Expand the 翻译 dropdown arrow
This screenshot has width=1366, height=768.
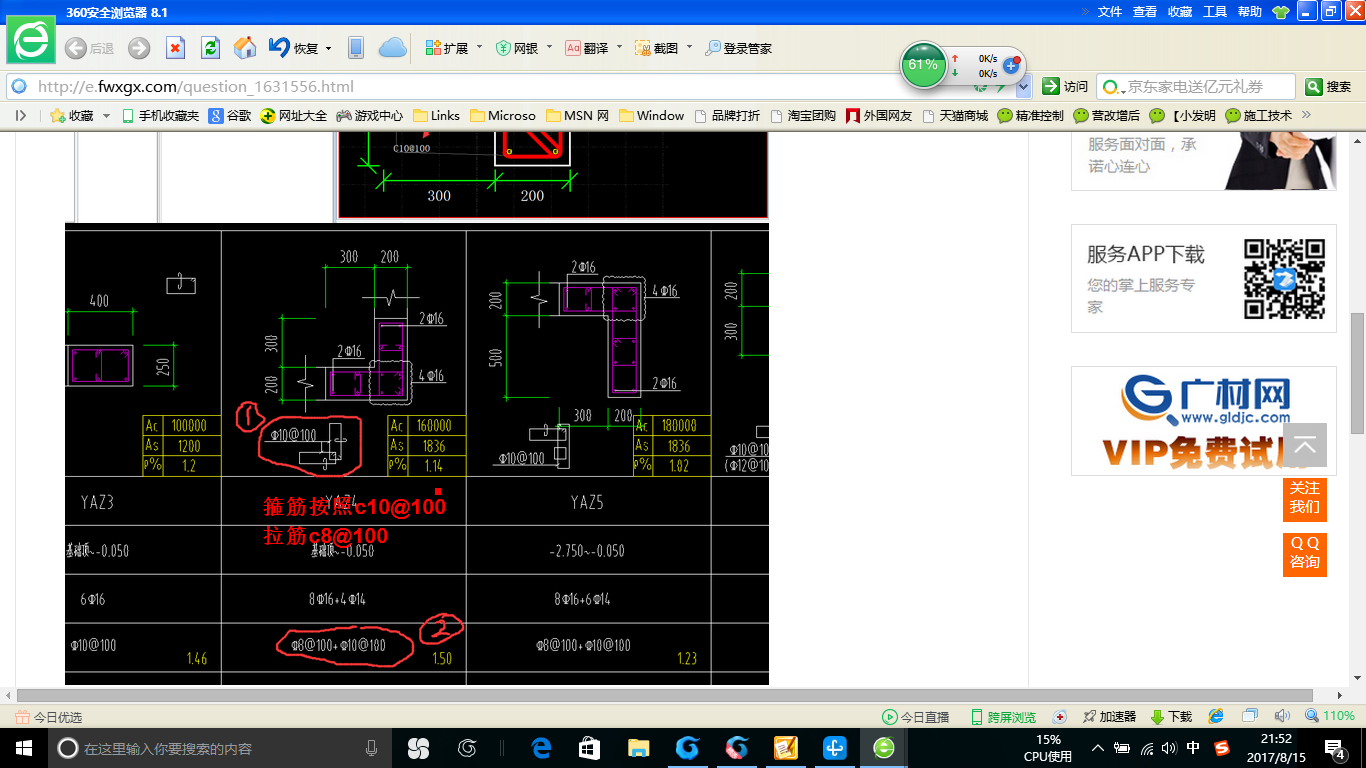tap(620, 47)
